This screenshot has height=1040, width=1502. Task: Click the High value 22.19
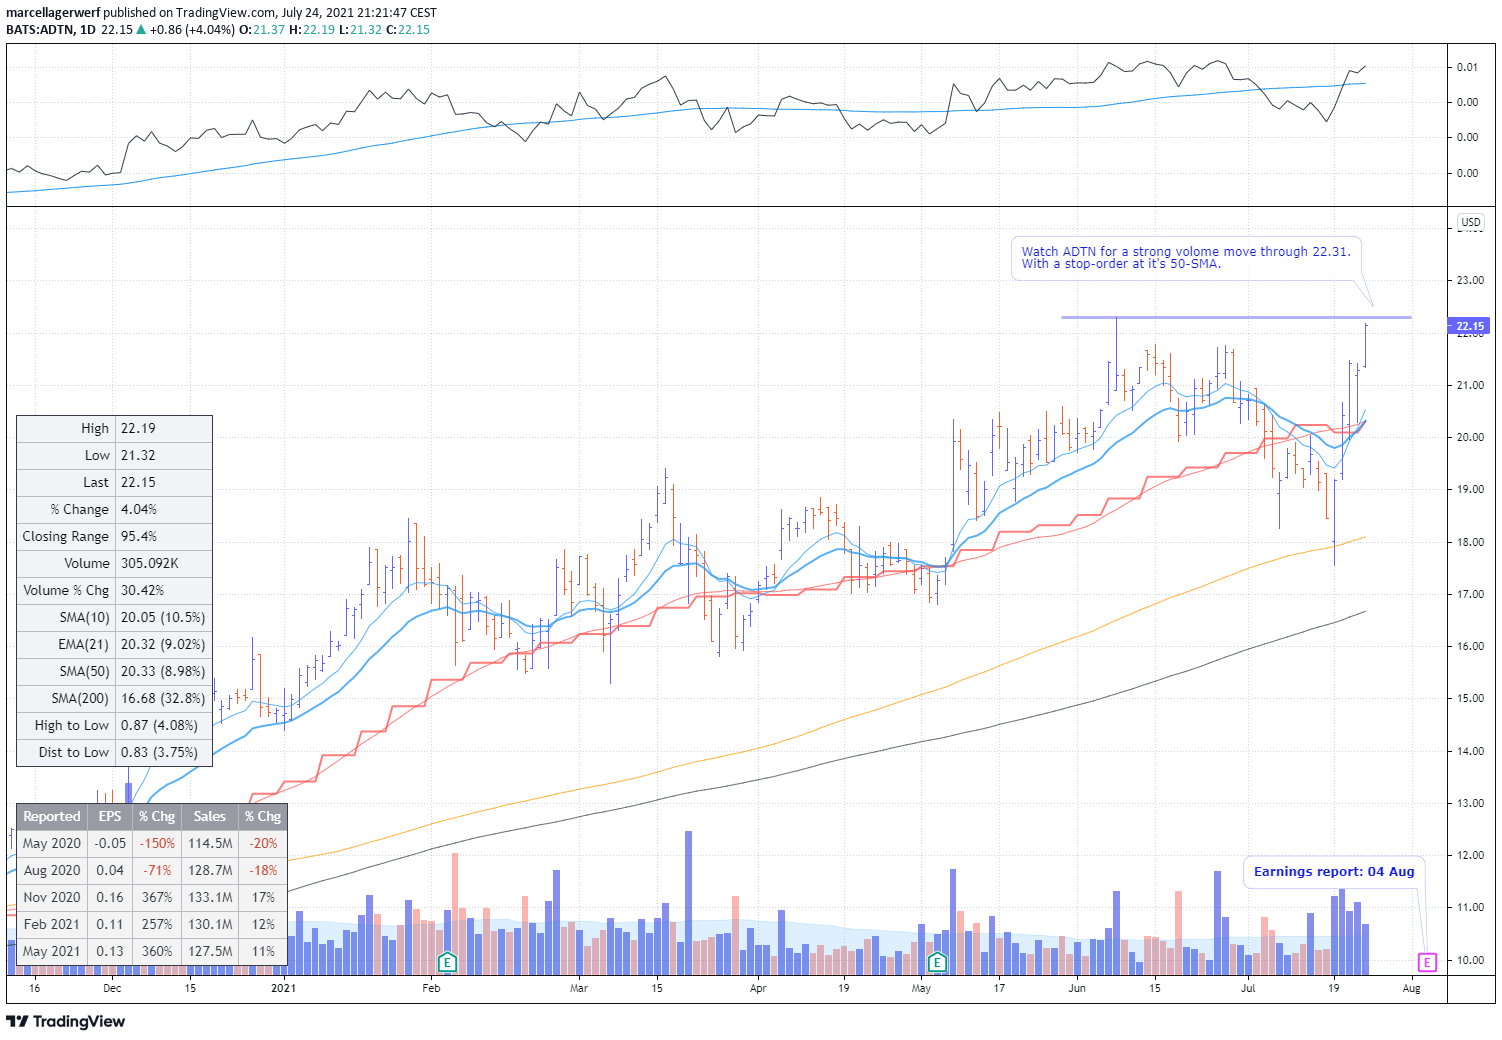coord(138,429)
